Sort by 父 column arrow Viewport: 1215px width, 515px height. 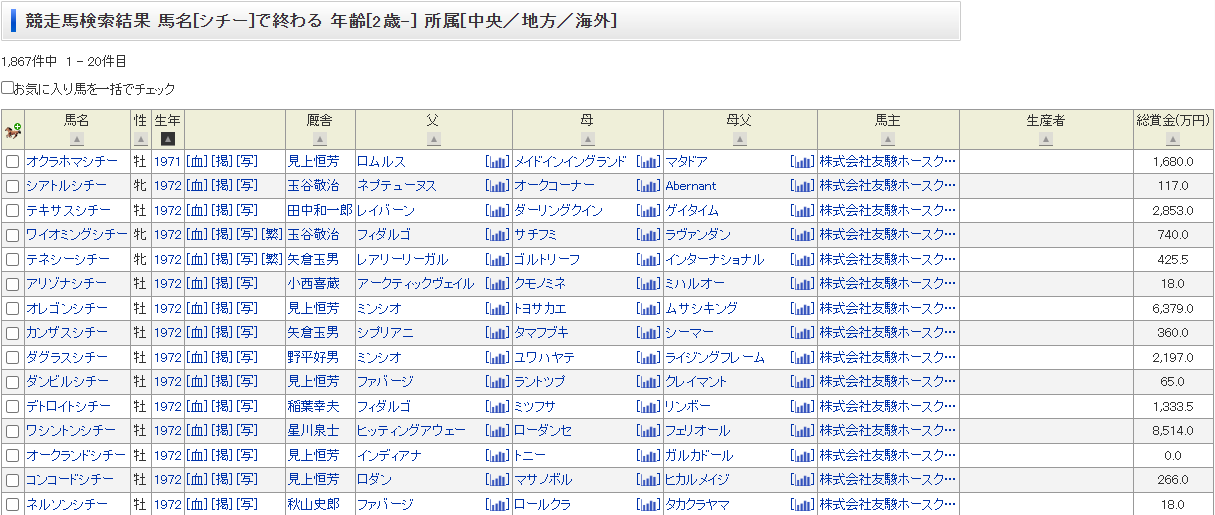[x=433, y=139]
